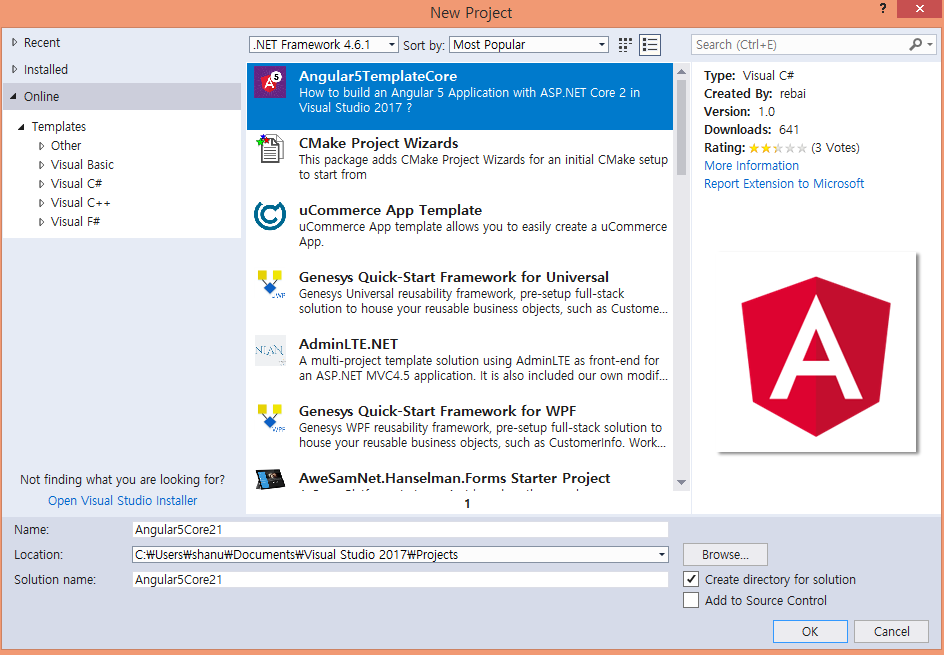Viewport: 944px width, 655px height.
Task: Switch to medium icons list view
Action: [650, 45]
